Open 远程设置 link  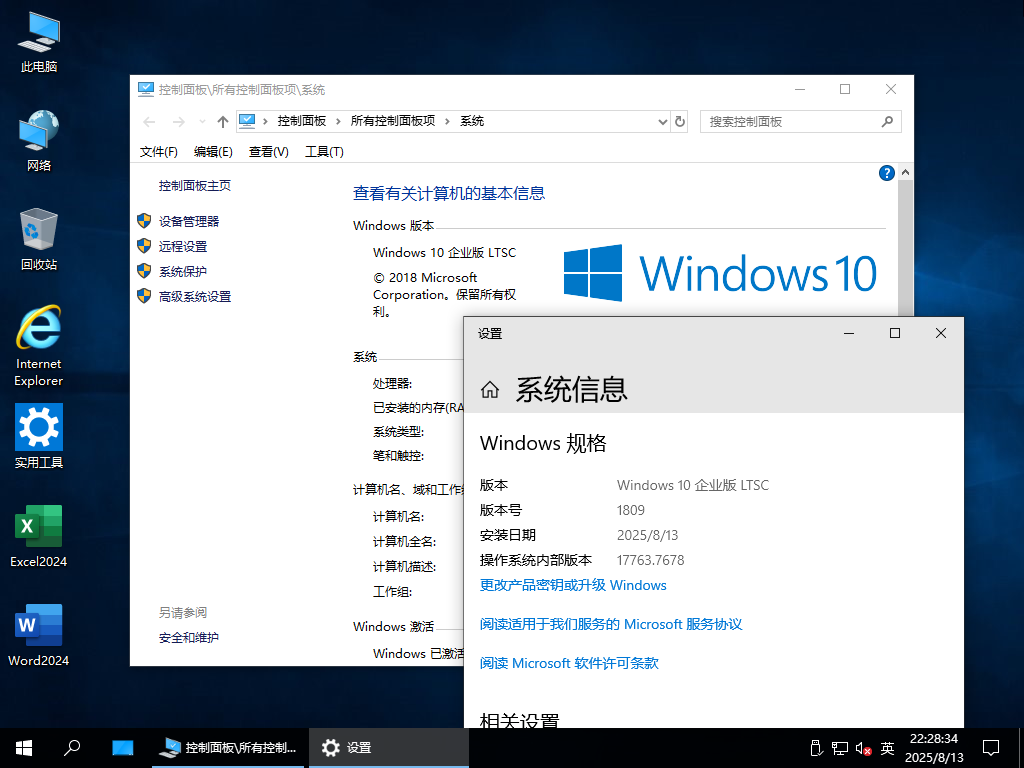pos(183,246)
